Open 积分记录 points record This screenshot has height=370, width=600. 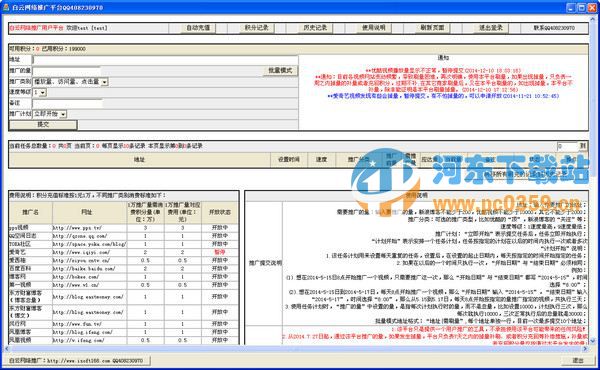point(256,28)
